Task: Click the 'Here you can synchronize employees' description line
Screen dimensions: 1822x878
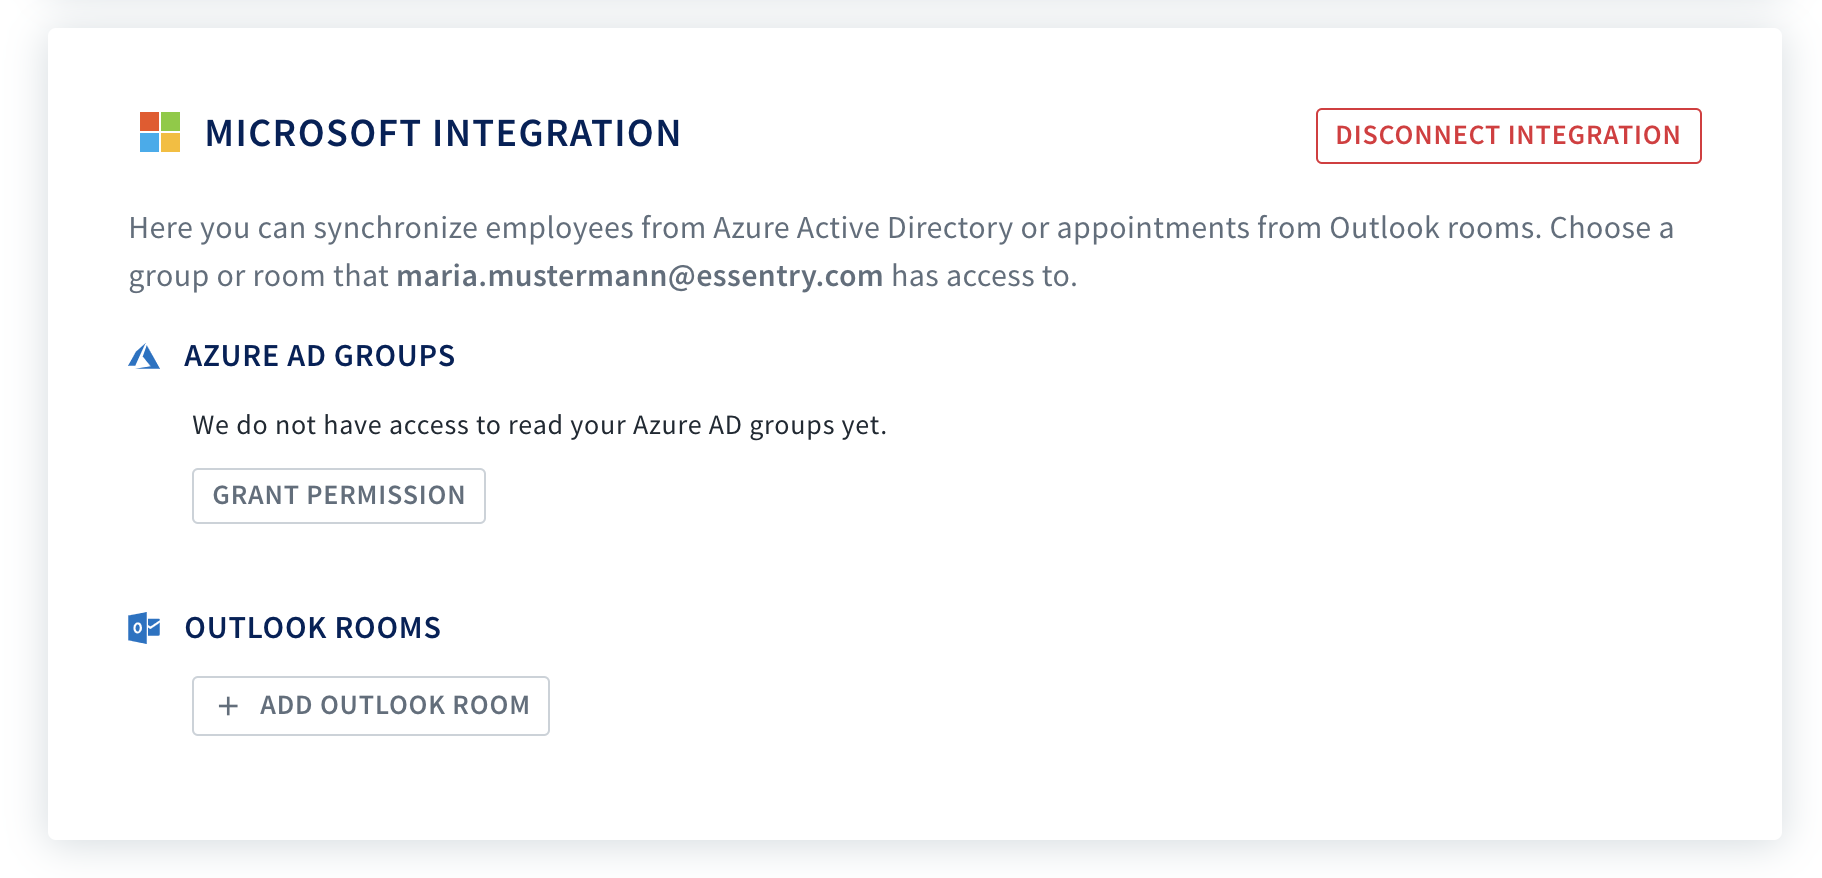Action: point(901,228)
